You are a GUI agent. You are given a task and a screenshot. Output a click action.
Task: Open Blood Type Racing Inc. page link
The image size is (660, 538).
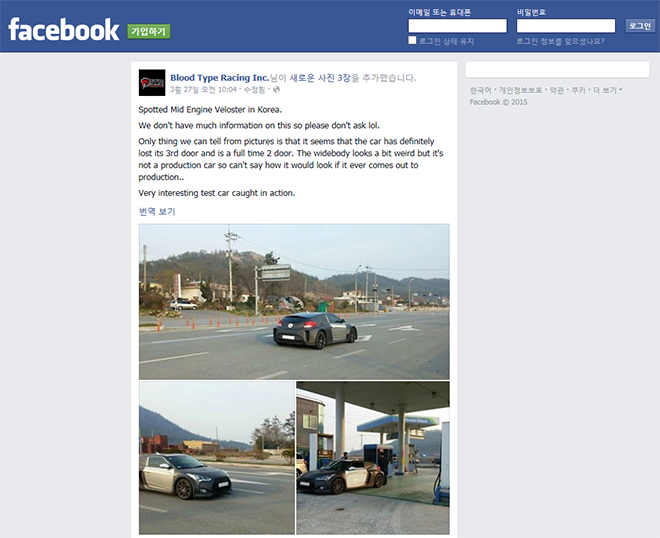point(219,78)
